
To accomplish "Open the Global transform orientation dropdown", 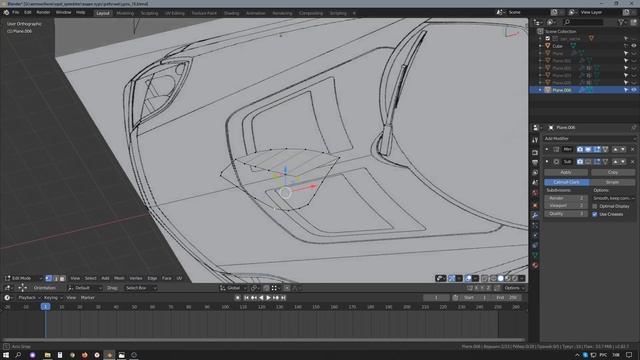I will pos(233,288).
